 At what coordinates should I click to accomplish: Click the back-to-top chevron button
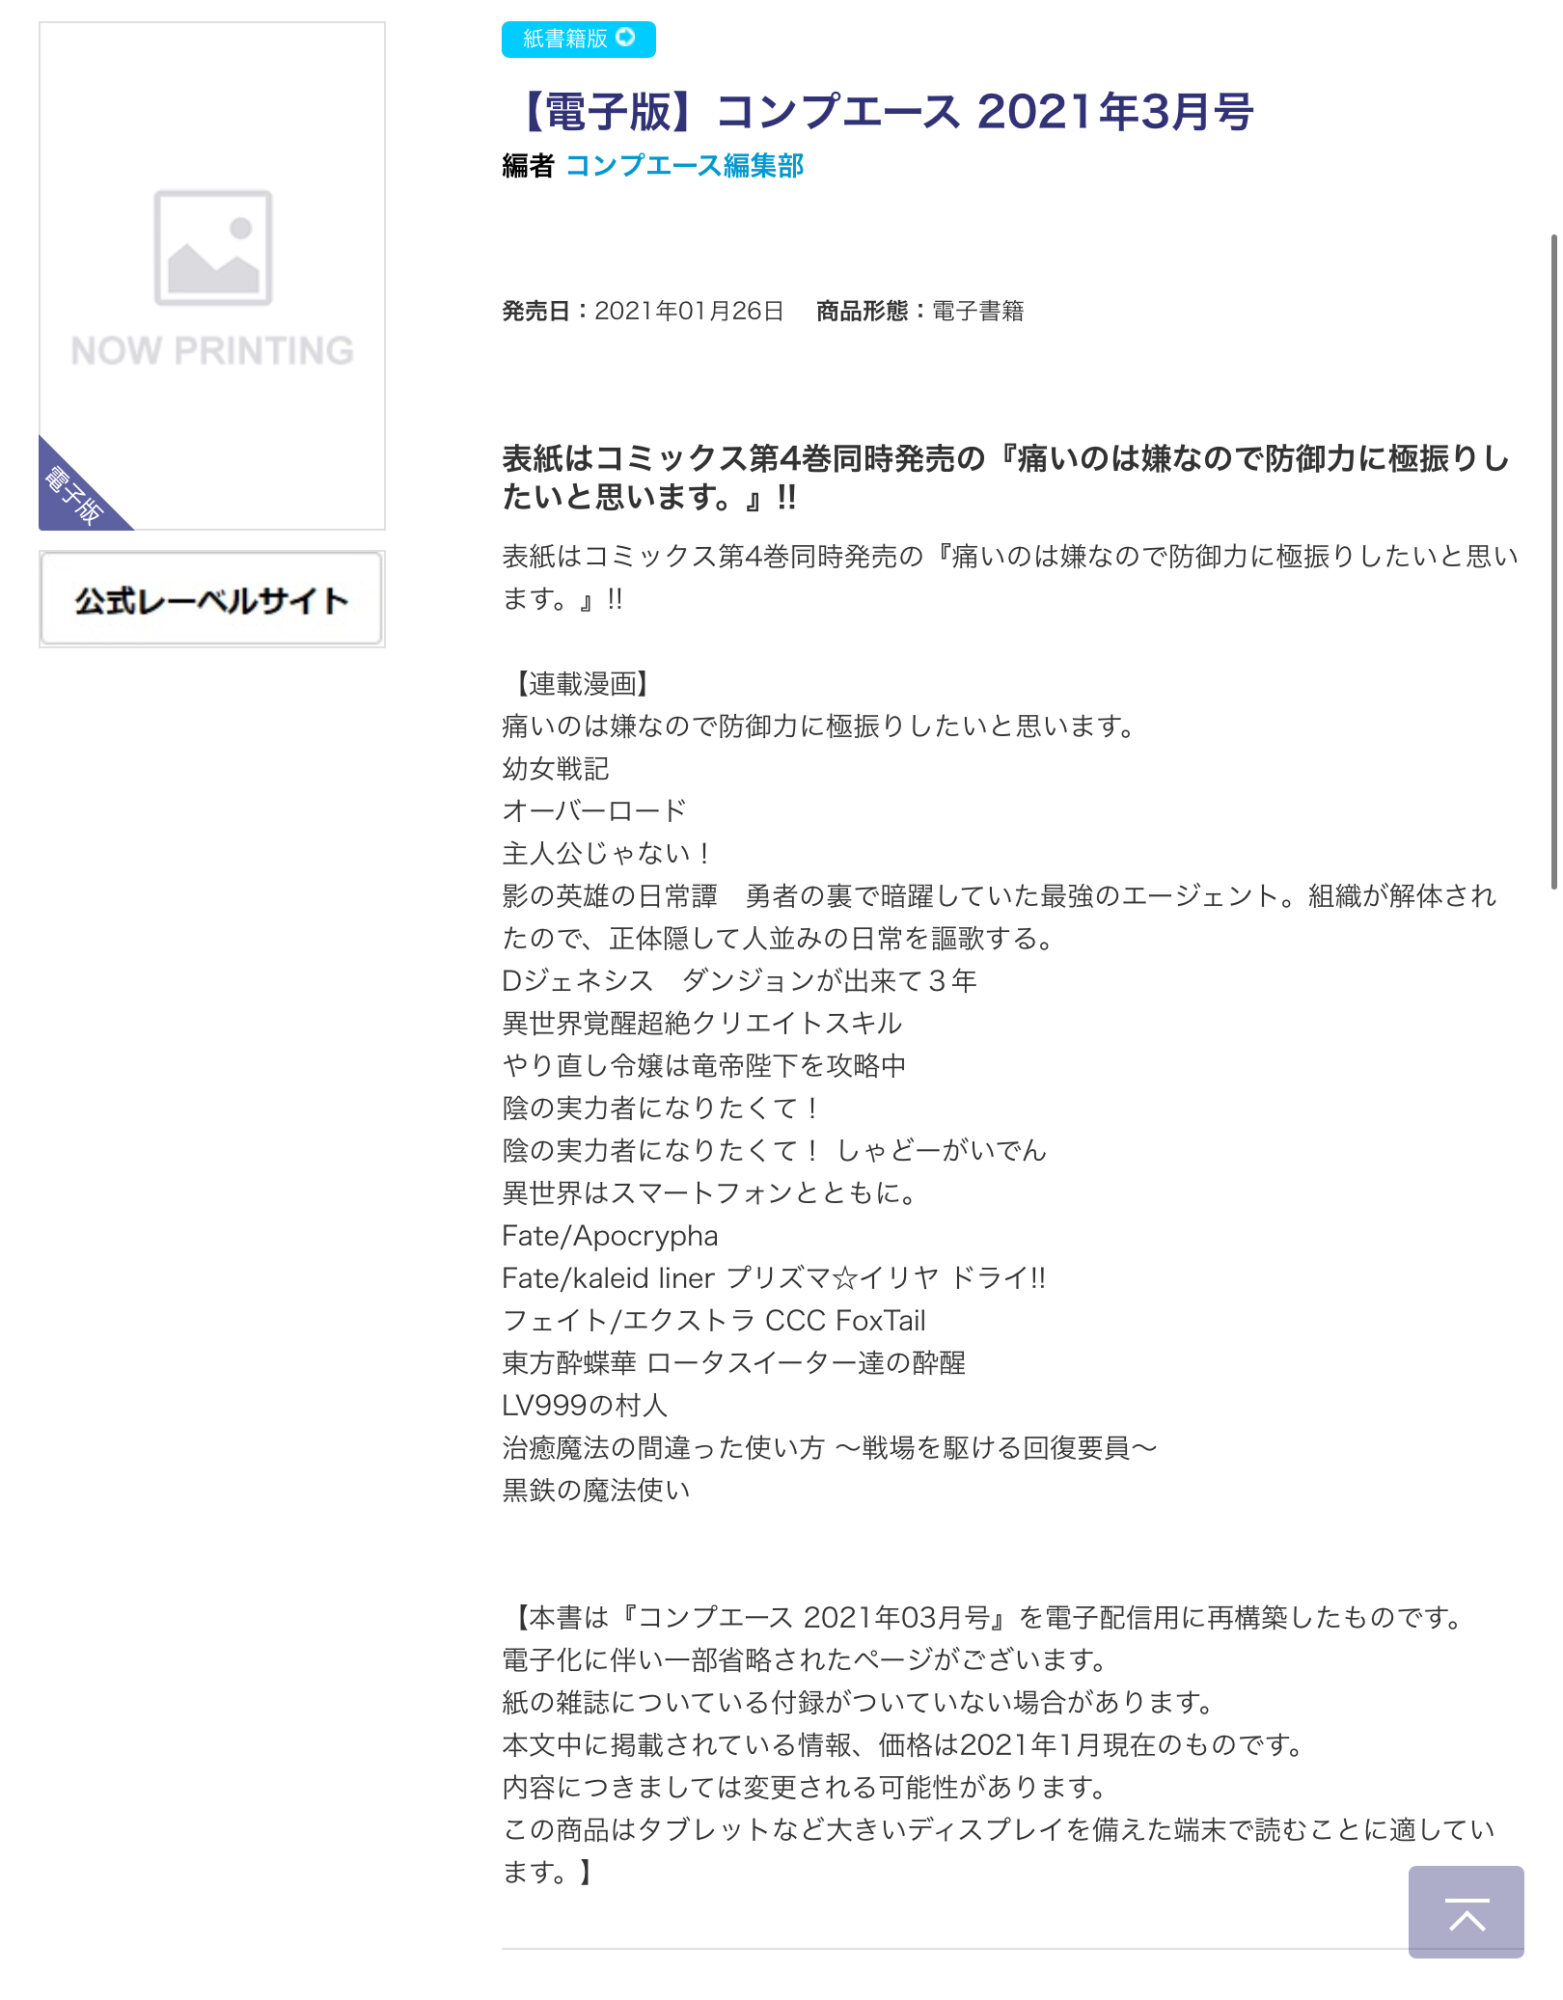click(x=1466, y=1911)
